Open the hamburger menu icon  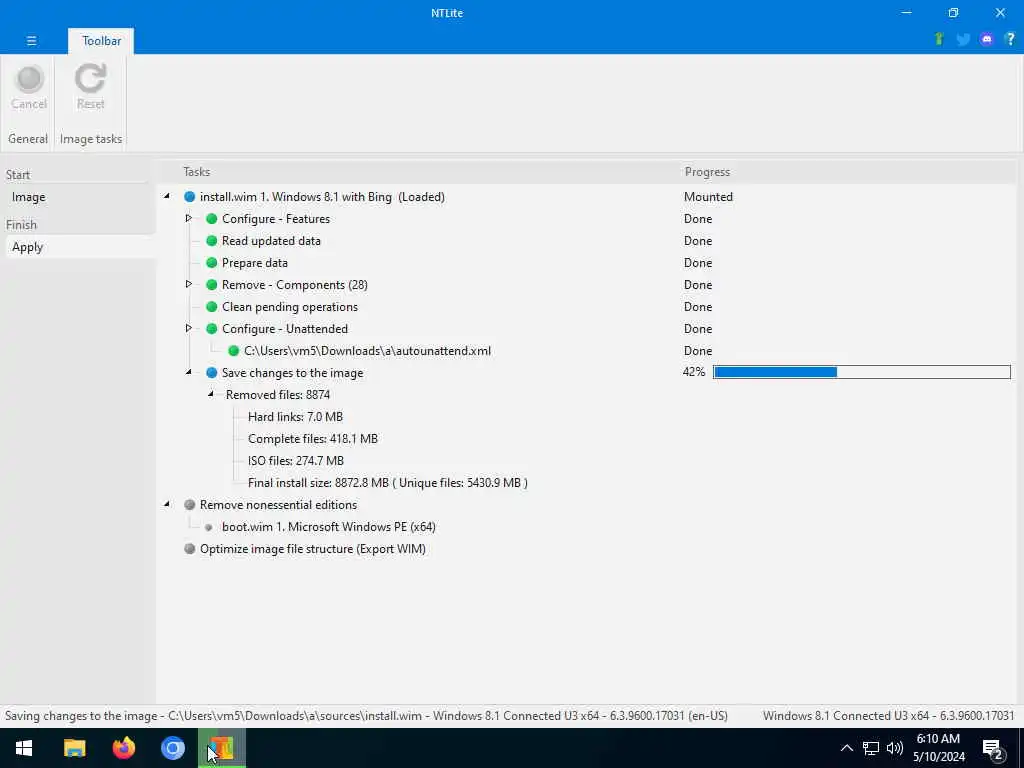[31, 40]
